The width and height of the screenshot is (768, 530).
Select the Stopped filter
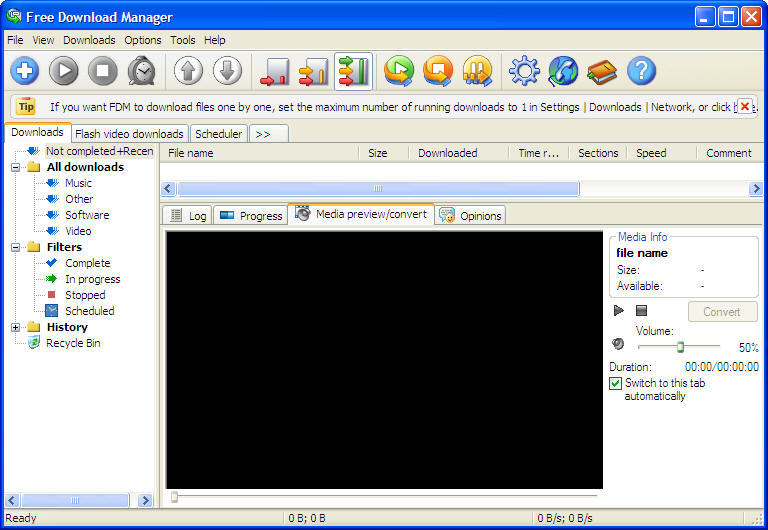(85, 295)
